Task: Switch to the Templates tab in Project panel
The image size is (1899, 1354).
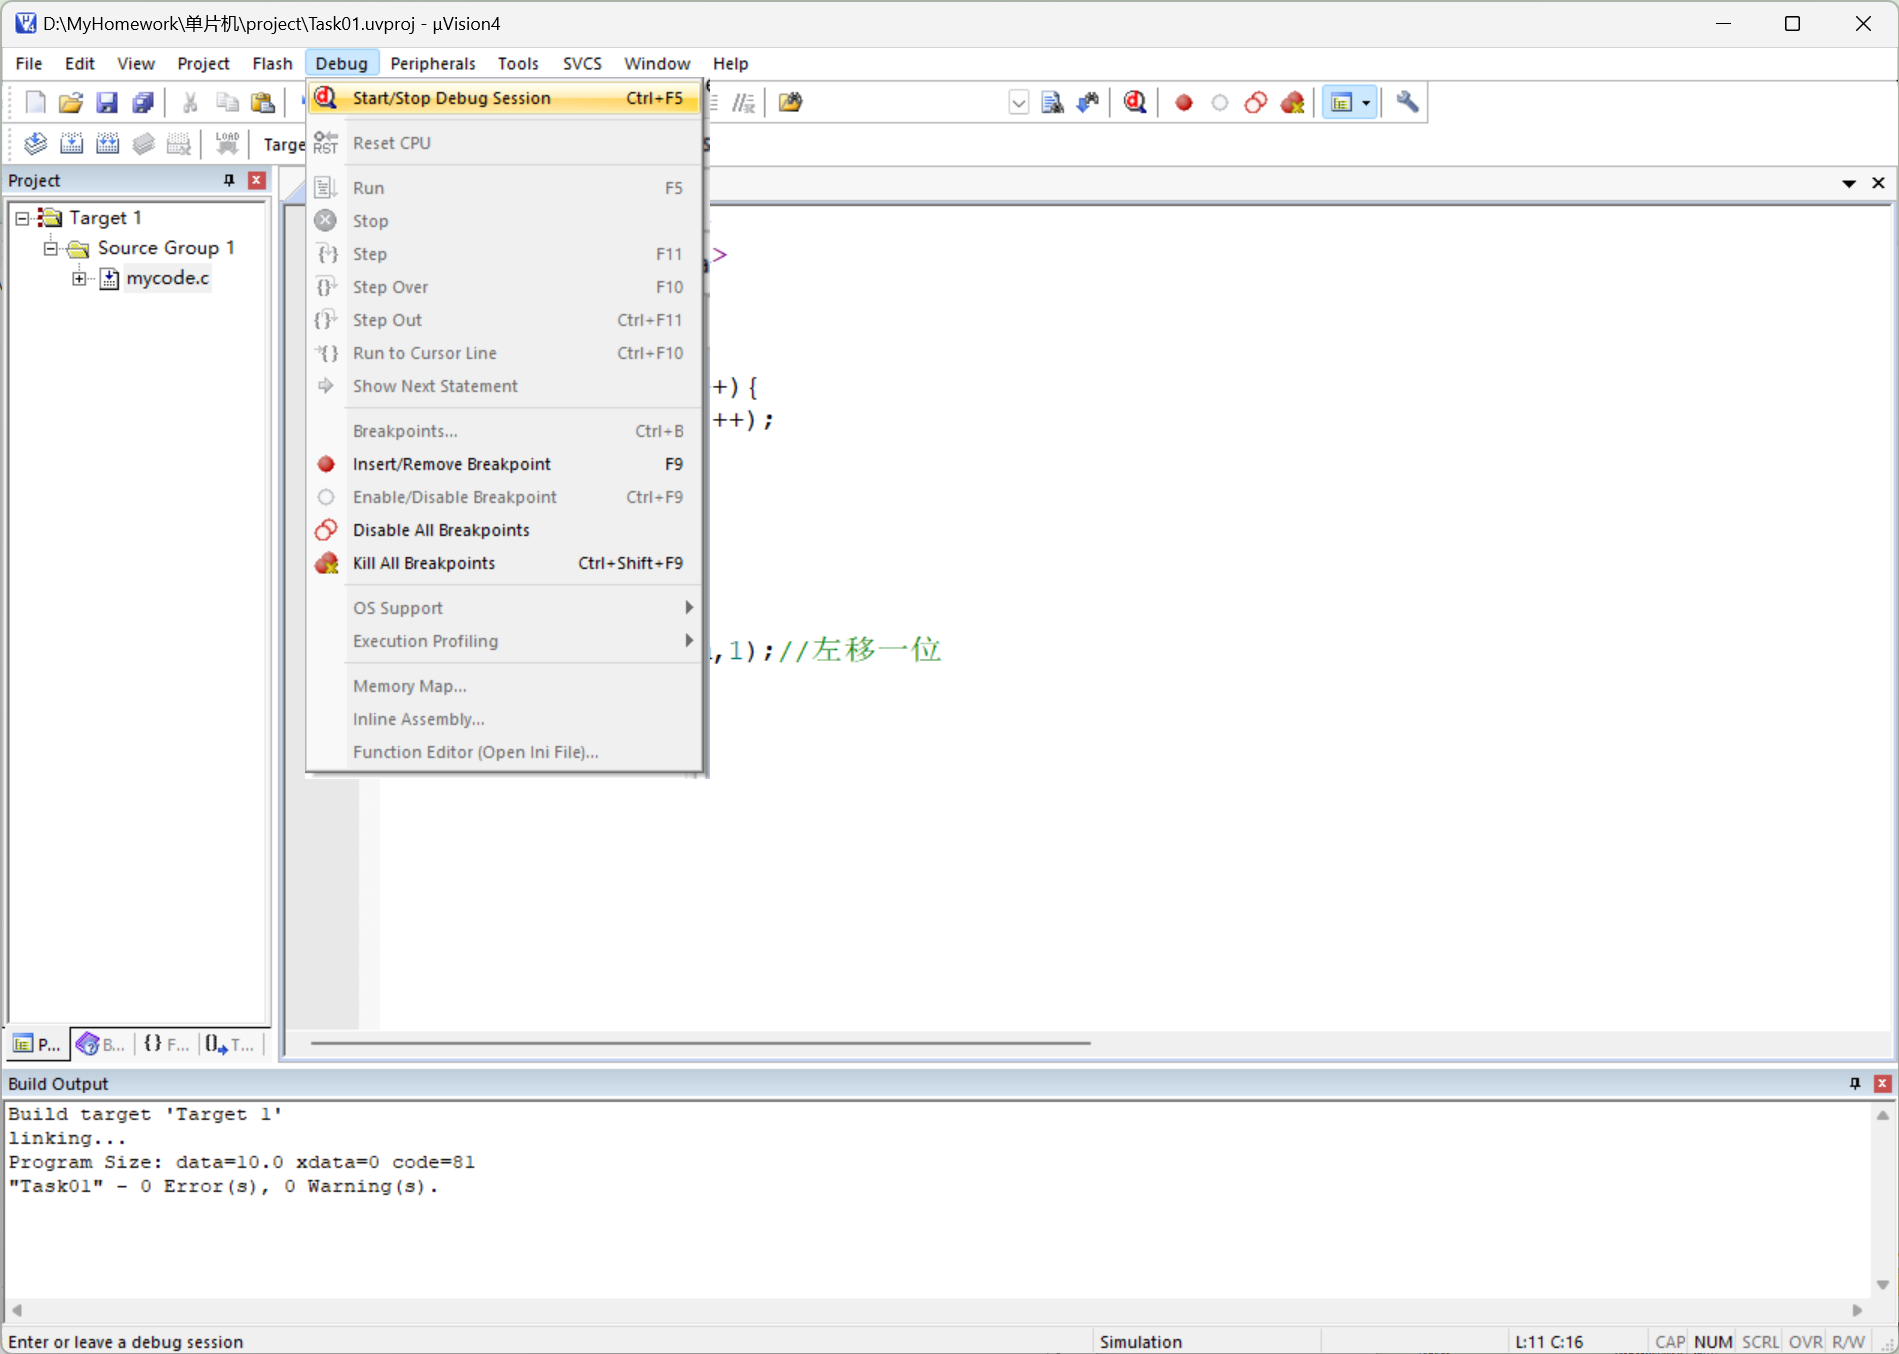Action: [230, 1044]
